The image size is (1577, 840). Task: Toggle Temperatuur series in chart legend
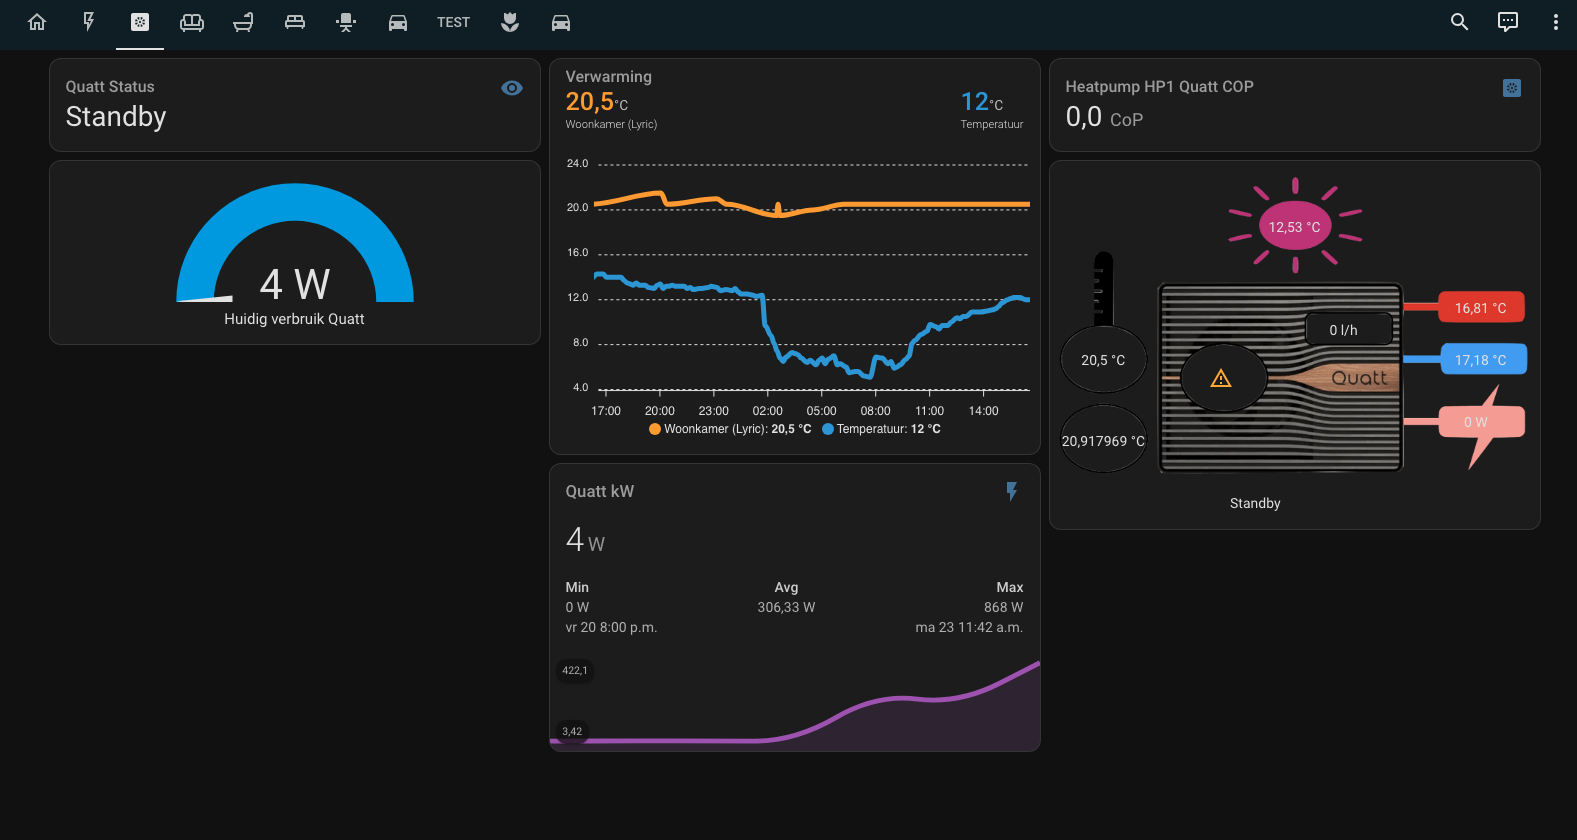pos(881,429)
